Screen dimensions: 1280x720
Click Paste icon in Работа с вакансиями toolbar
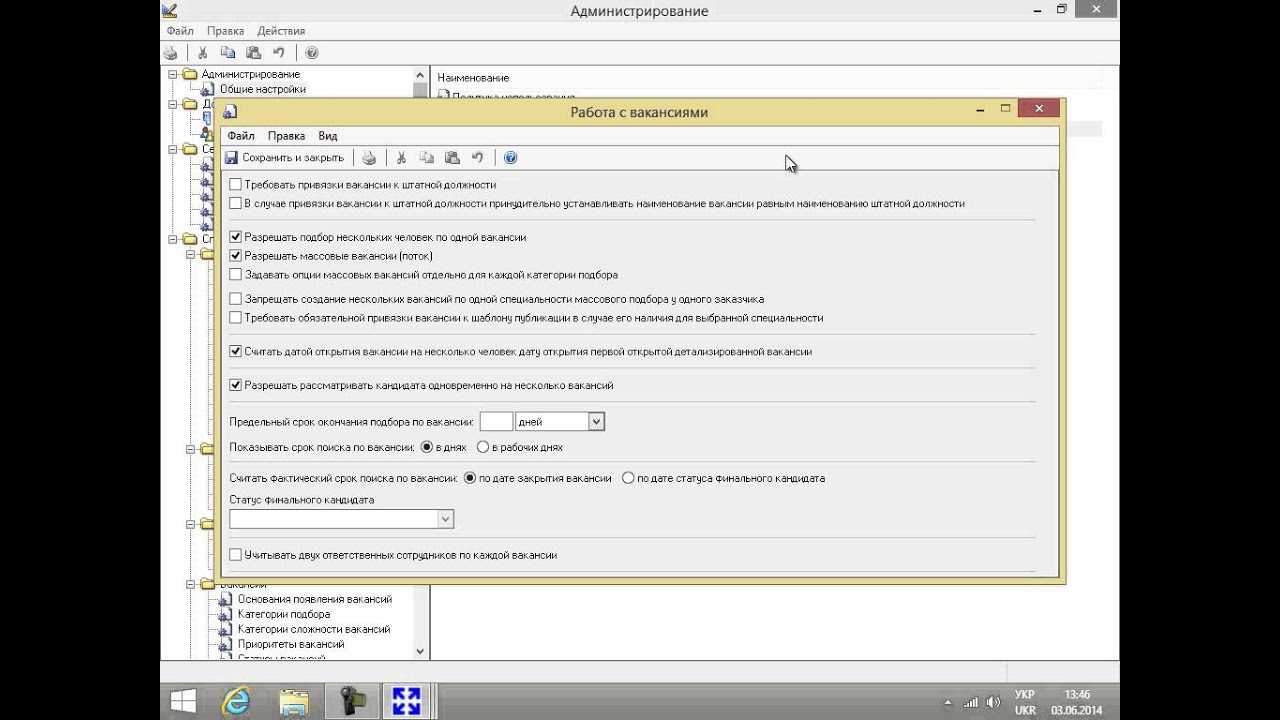point(452,158)
